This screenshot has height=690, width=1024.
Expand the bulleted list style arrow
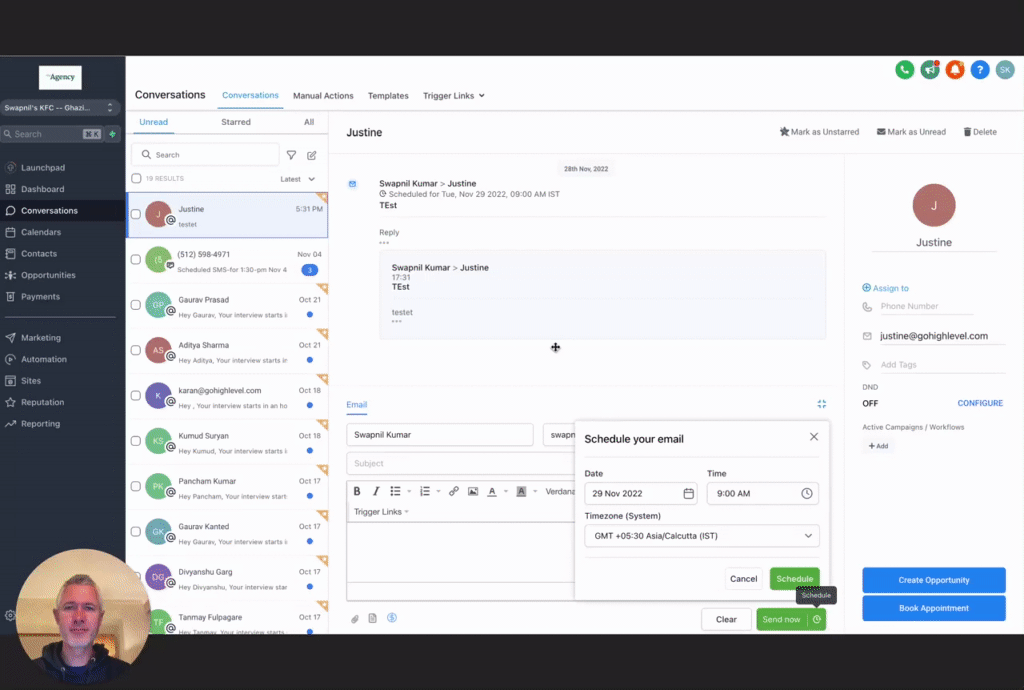(409, 492)
